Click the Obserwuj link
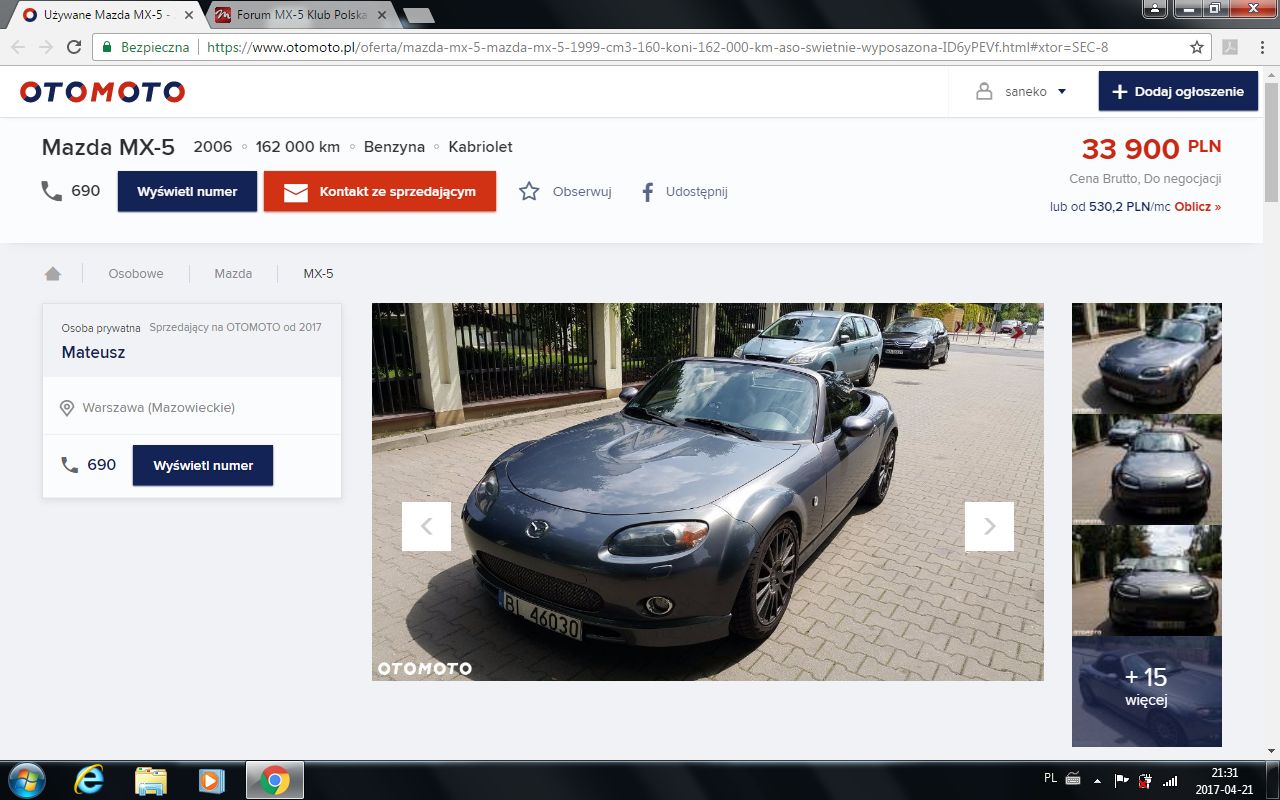 pos(582,191)
